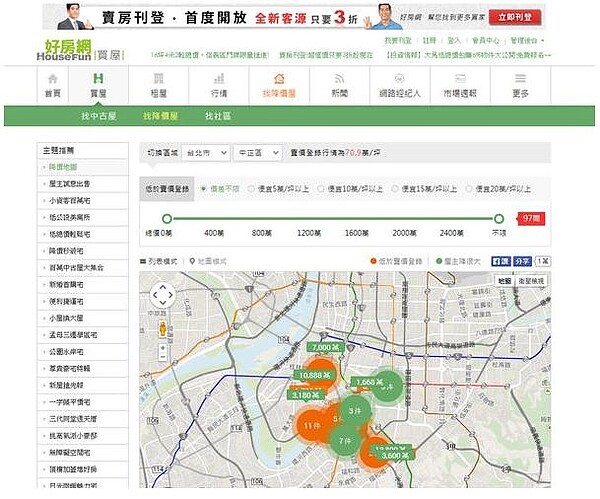Image resolution: width=600 pixels, height=499 pixels.
Task: Switch to 地圖模式 map mode
Action: click(208, 261)
